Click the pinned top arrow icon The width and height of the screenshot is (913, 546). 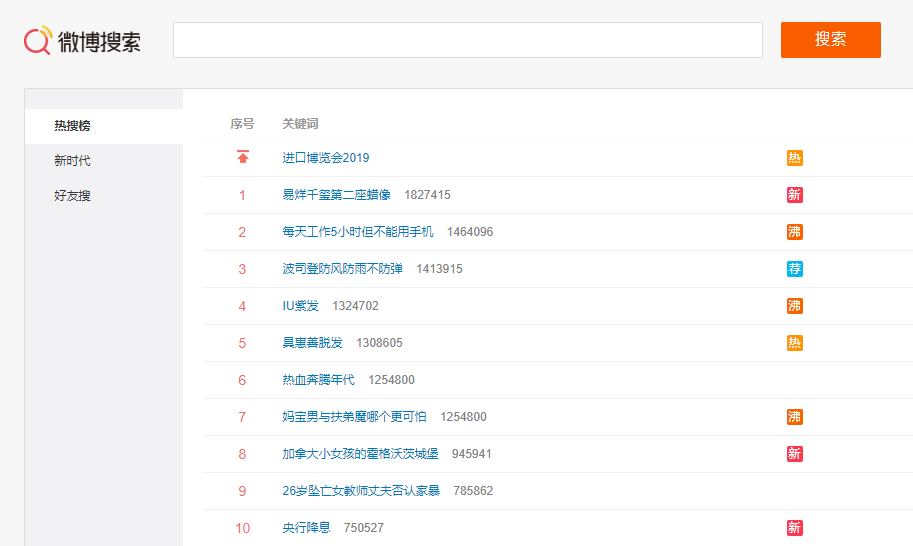[x=242, y=157]
